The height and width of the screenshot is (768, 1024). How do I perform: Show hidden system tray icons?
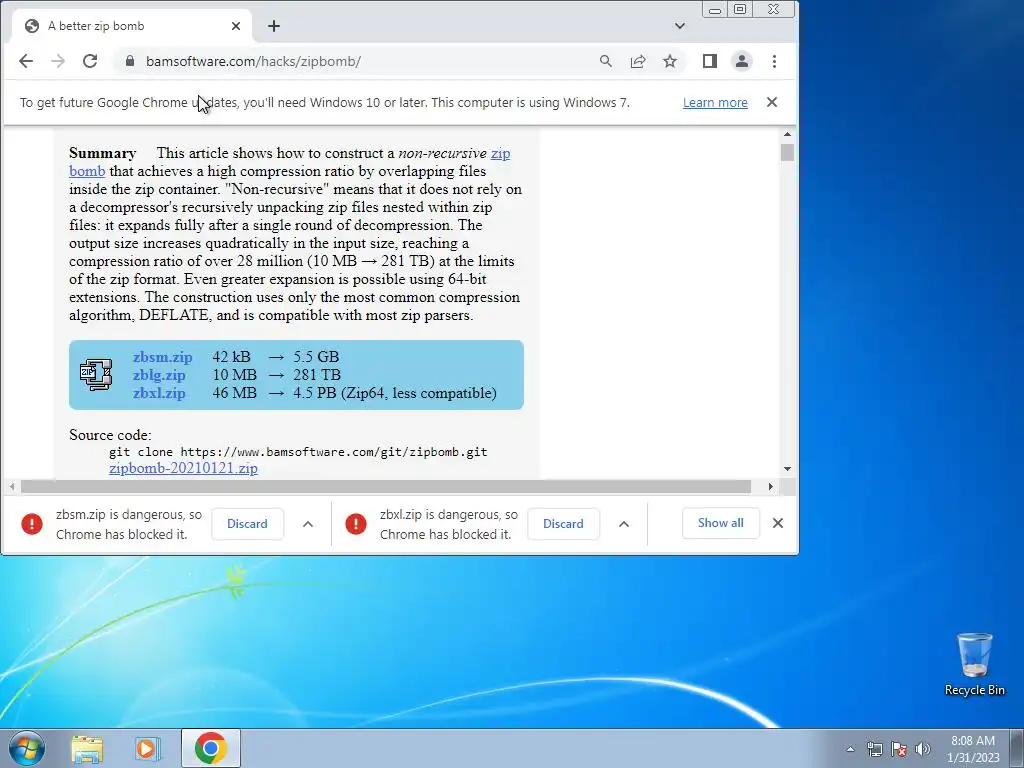point(850,749)
